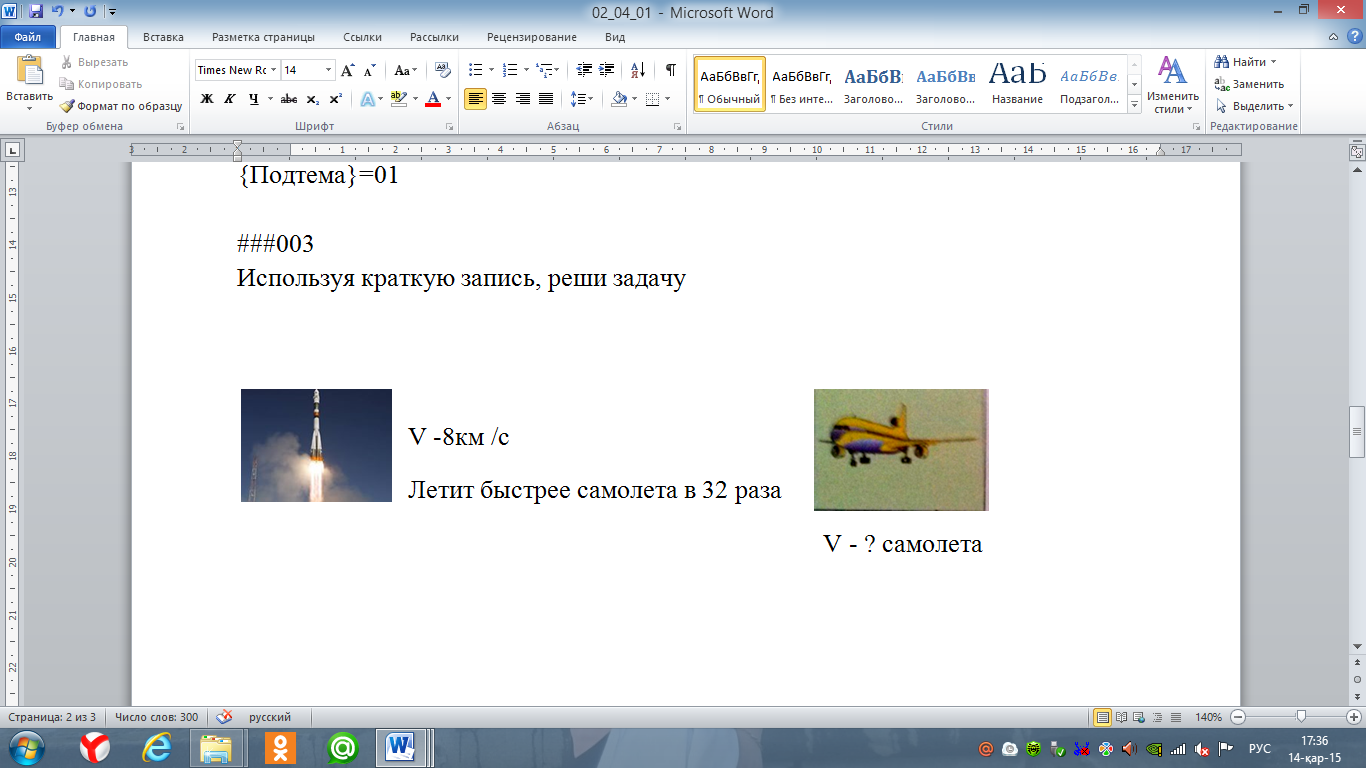Open the Абзац dialog launcher
Viewport: 1366px width, 768px height.
(678, 127)
